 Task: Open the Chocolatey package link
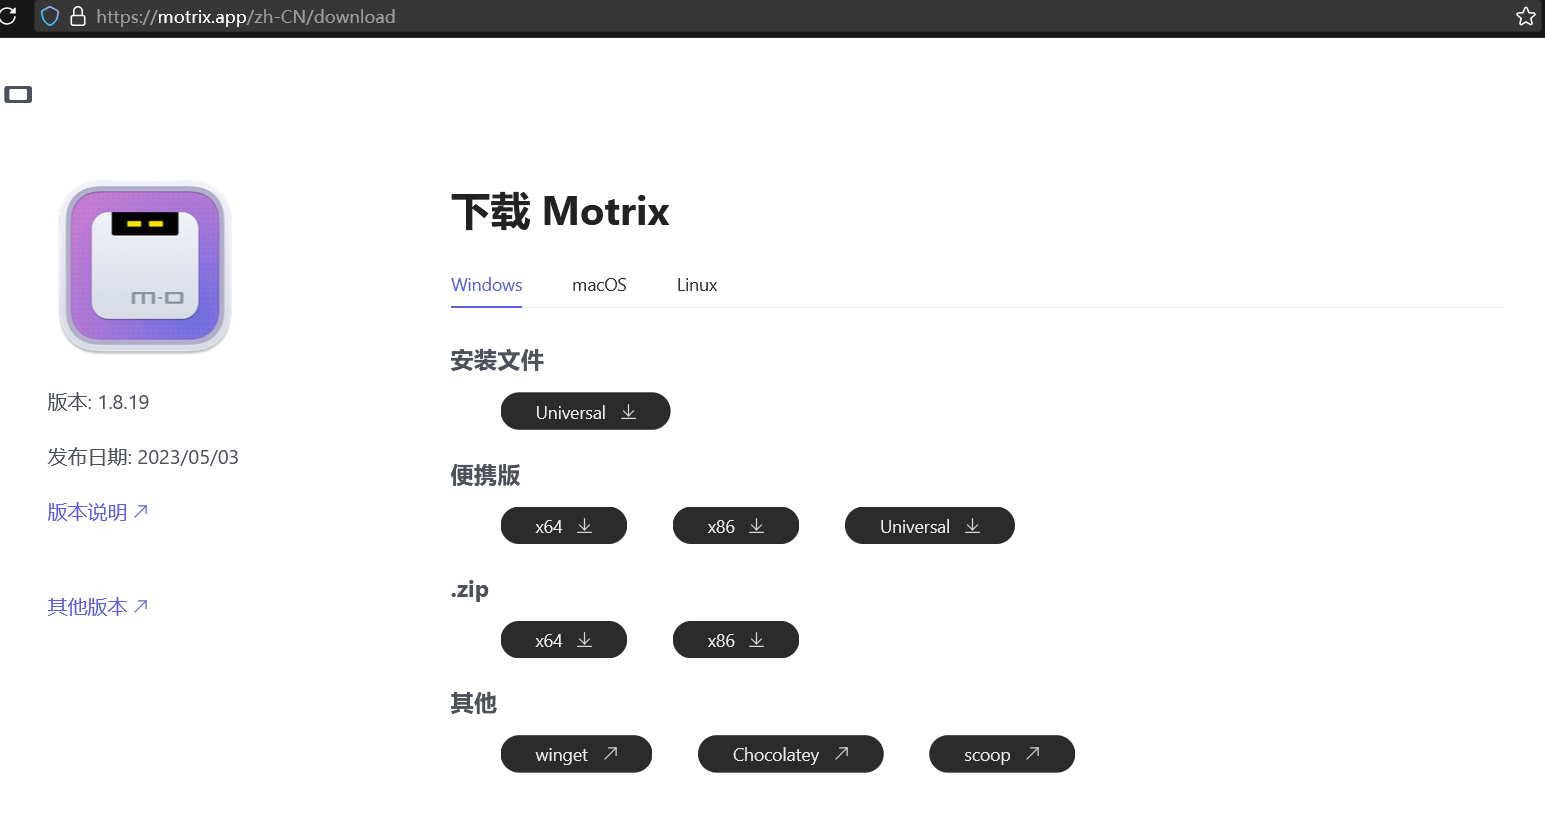point(790,754)
